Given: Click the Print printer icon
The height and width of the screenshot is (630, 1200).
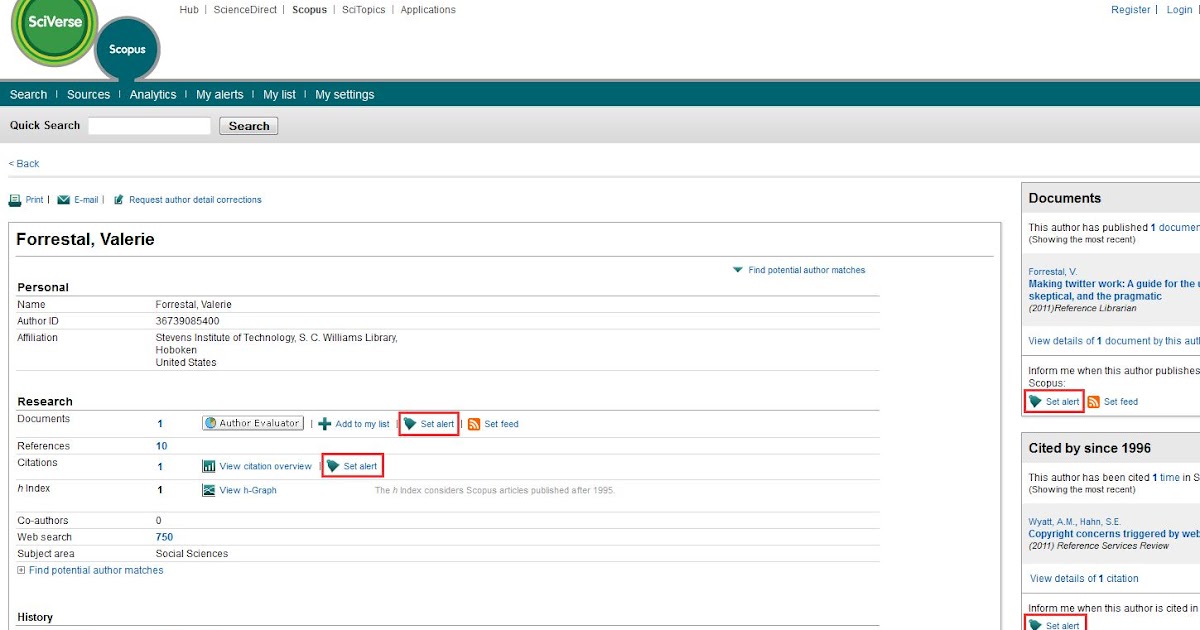Looking at the screenshot, I should tap(15, 200).
